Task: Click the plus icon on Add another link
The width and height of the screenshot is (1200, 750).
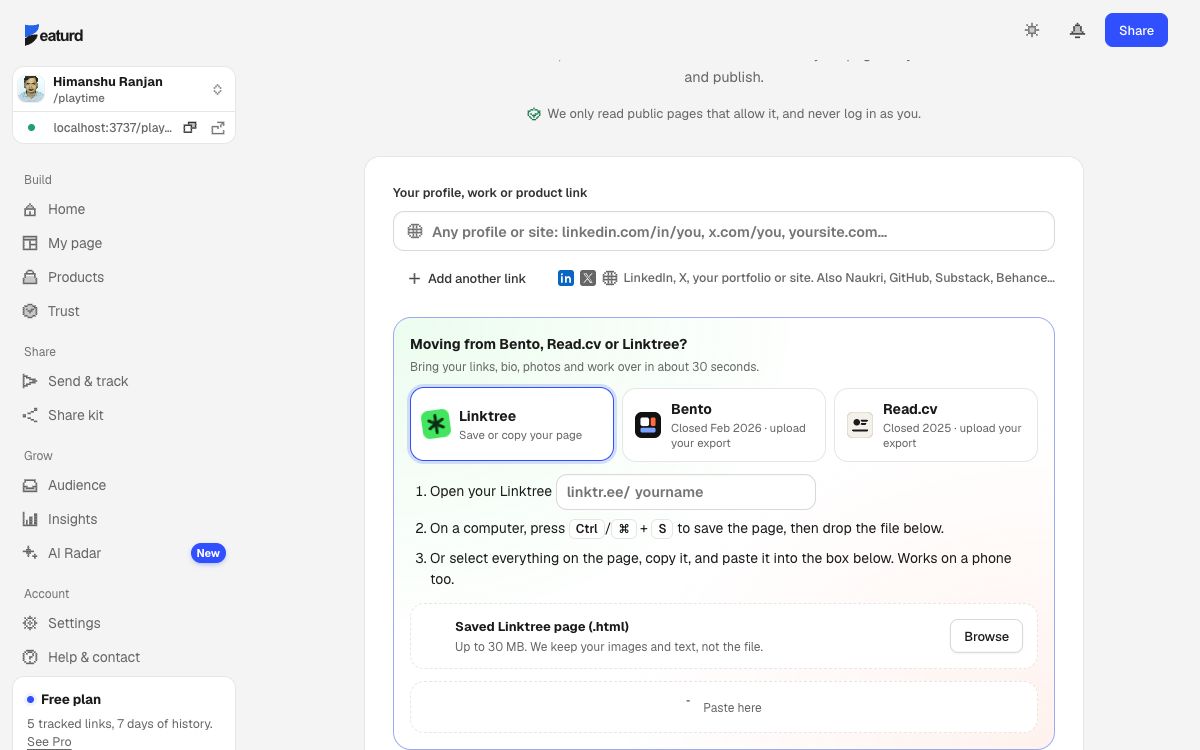Action: coord(414,278)
